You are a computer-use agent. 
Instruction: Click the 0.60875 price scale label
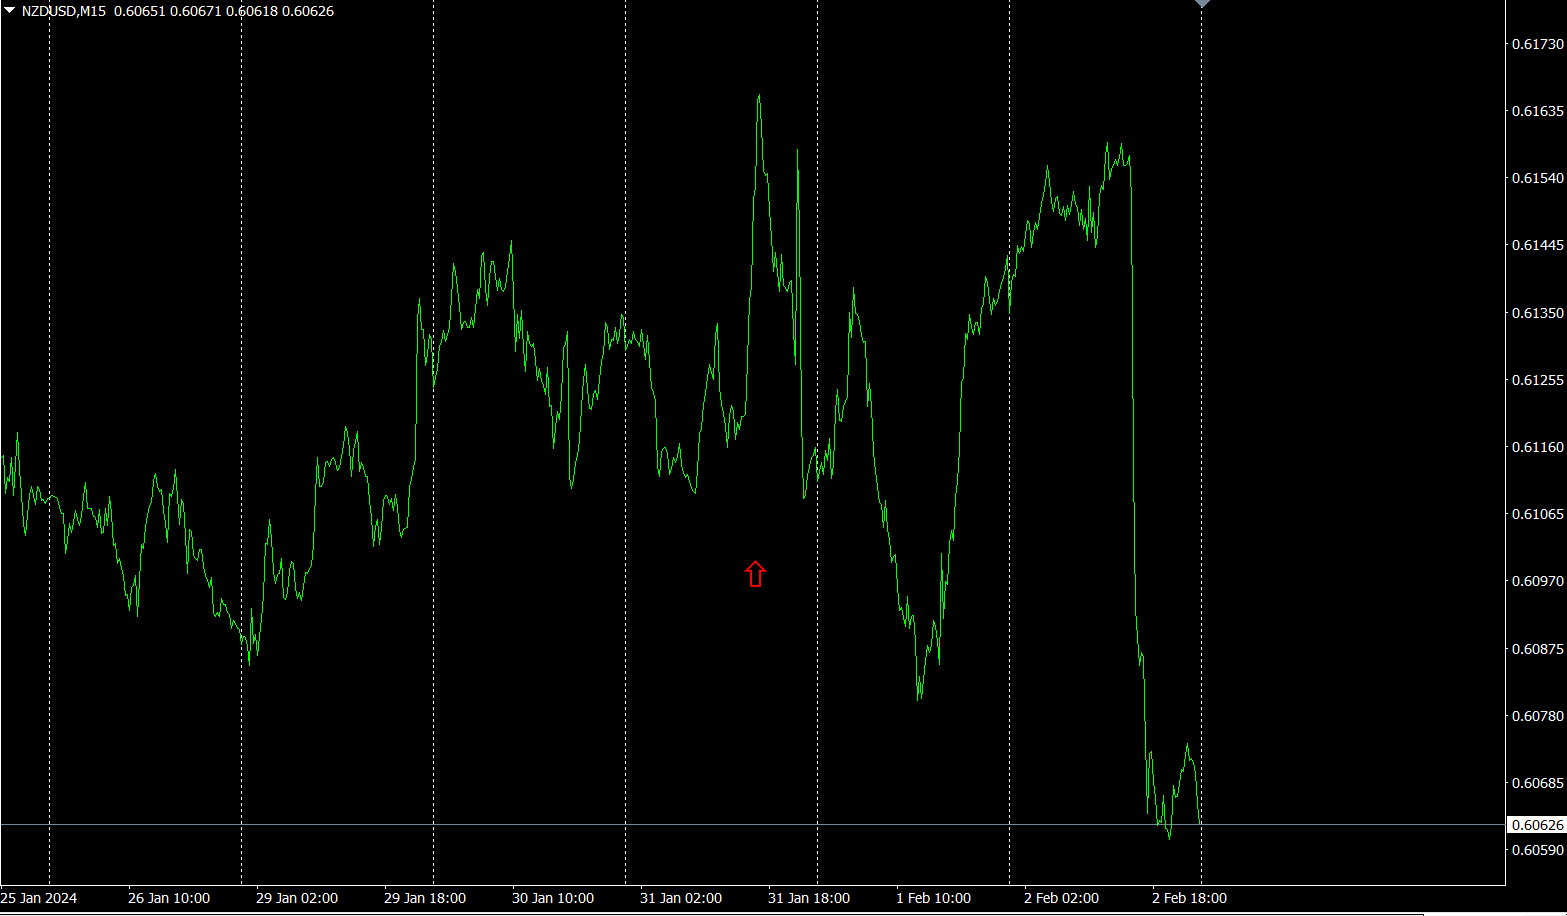tap(1537, 649)
